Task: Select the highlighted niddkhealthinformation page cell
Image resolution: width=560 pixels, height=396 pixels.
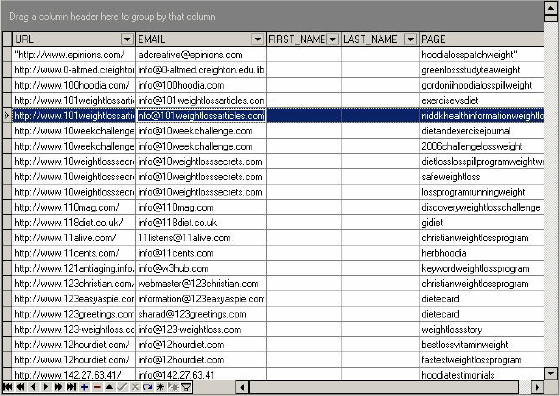Action: coord(482,115)
